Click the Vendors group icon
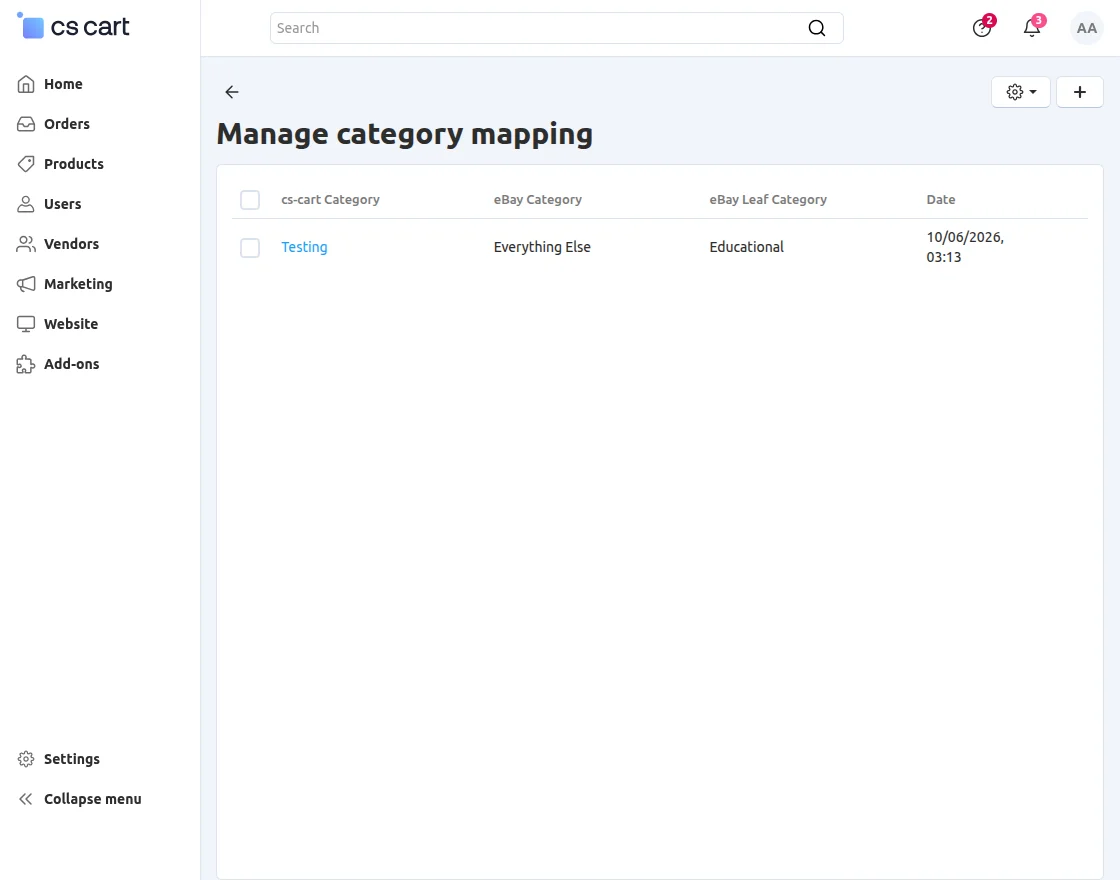This screenshot has width=1120, height=880. pyautogui.click(x=26, y=244)
